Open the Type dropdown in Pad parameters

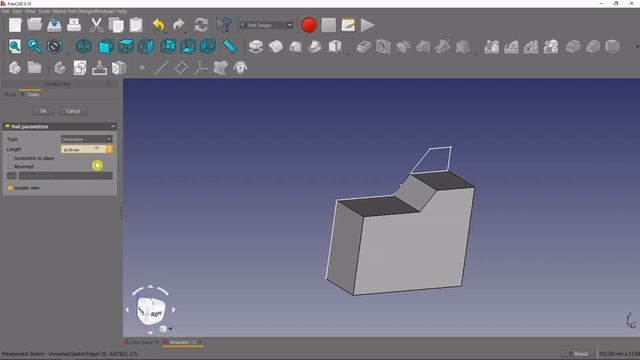coord(87,139)
